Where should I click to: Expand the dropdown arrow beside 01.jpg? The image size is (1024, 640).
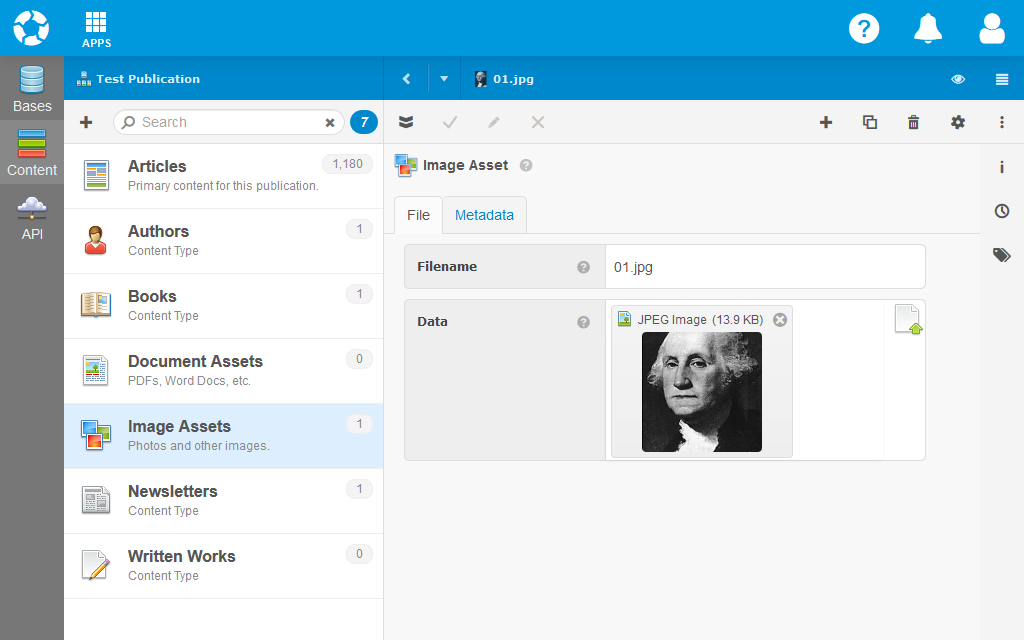[x=444, y=79]
